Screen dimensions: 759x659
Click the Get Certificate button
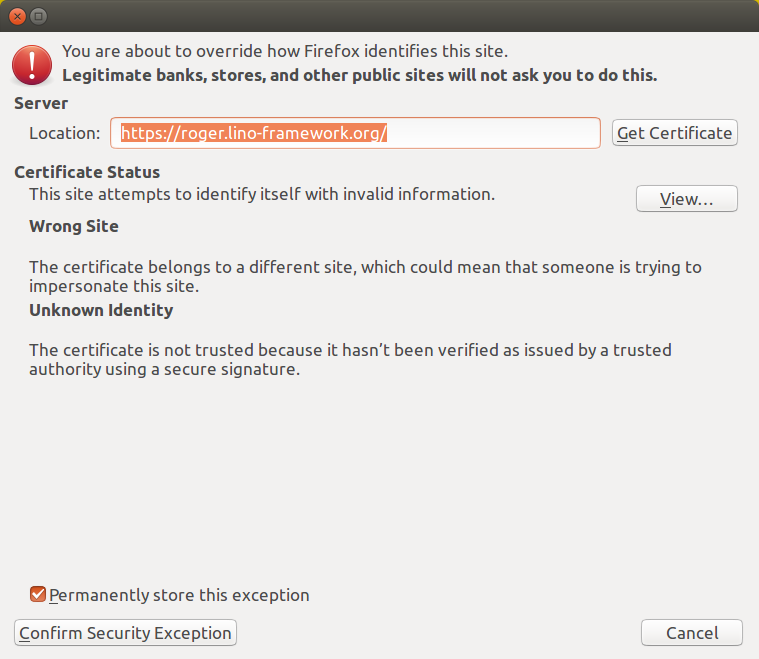[x=675, y=133]
